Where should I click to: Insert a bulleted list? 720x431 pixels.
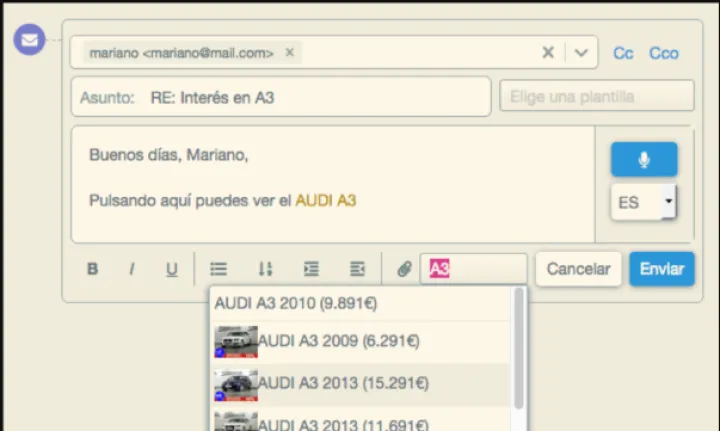[x=219, y=269]
